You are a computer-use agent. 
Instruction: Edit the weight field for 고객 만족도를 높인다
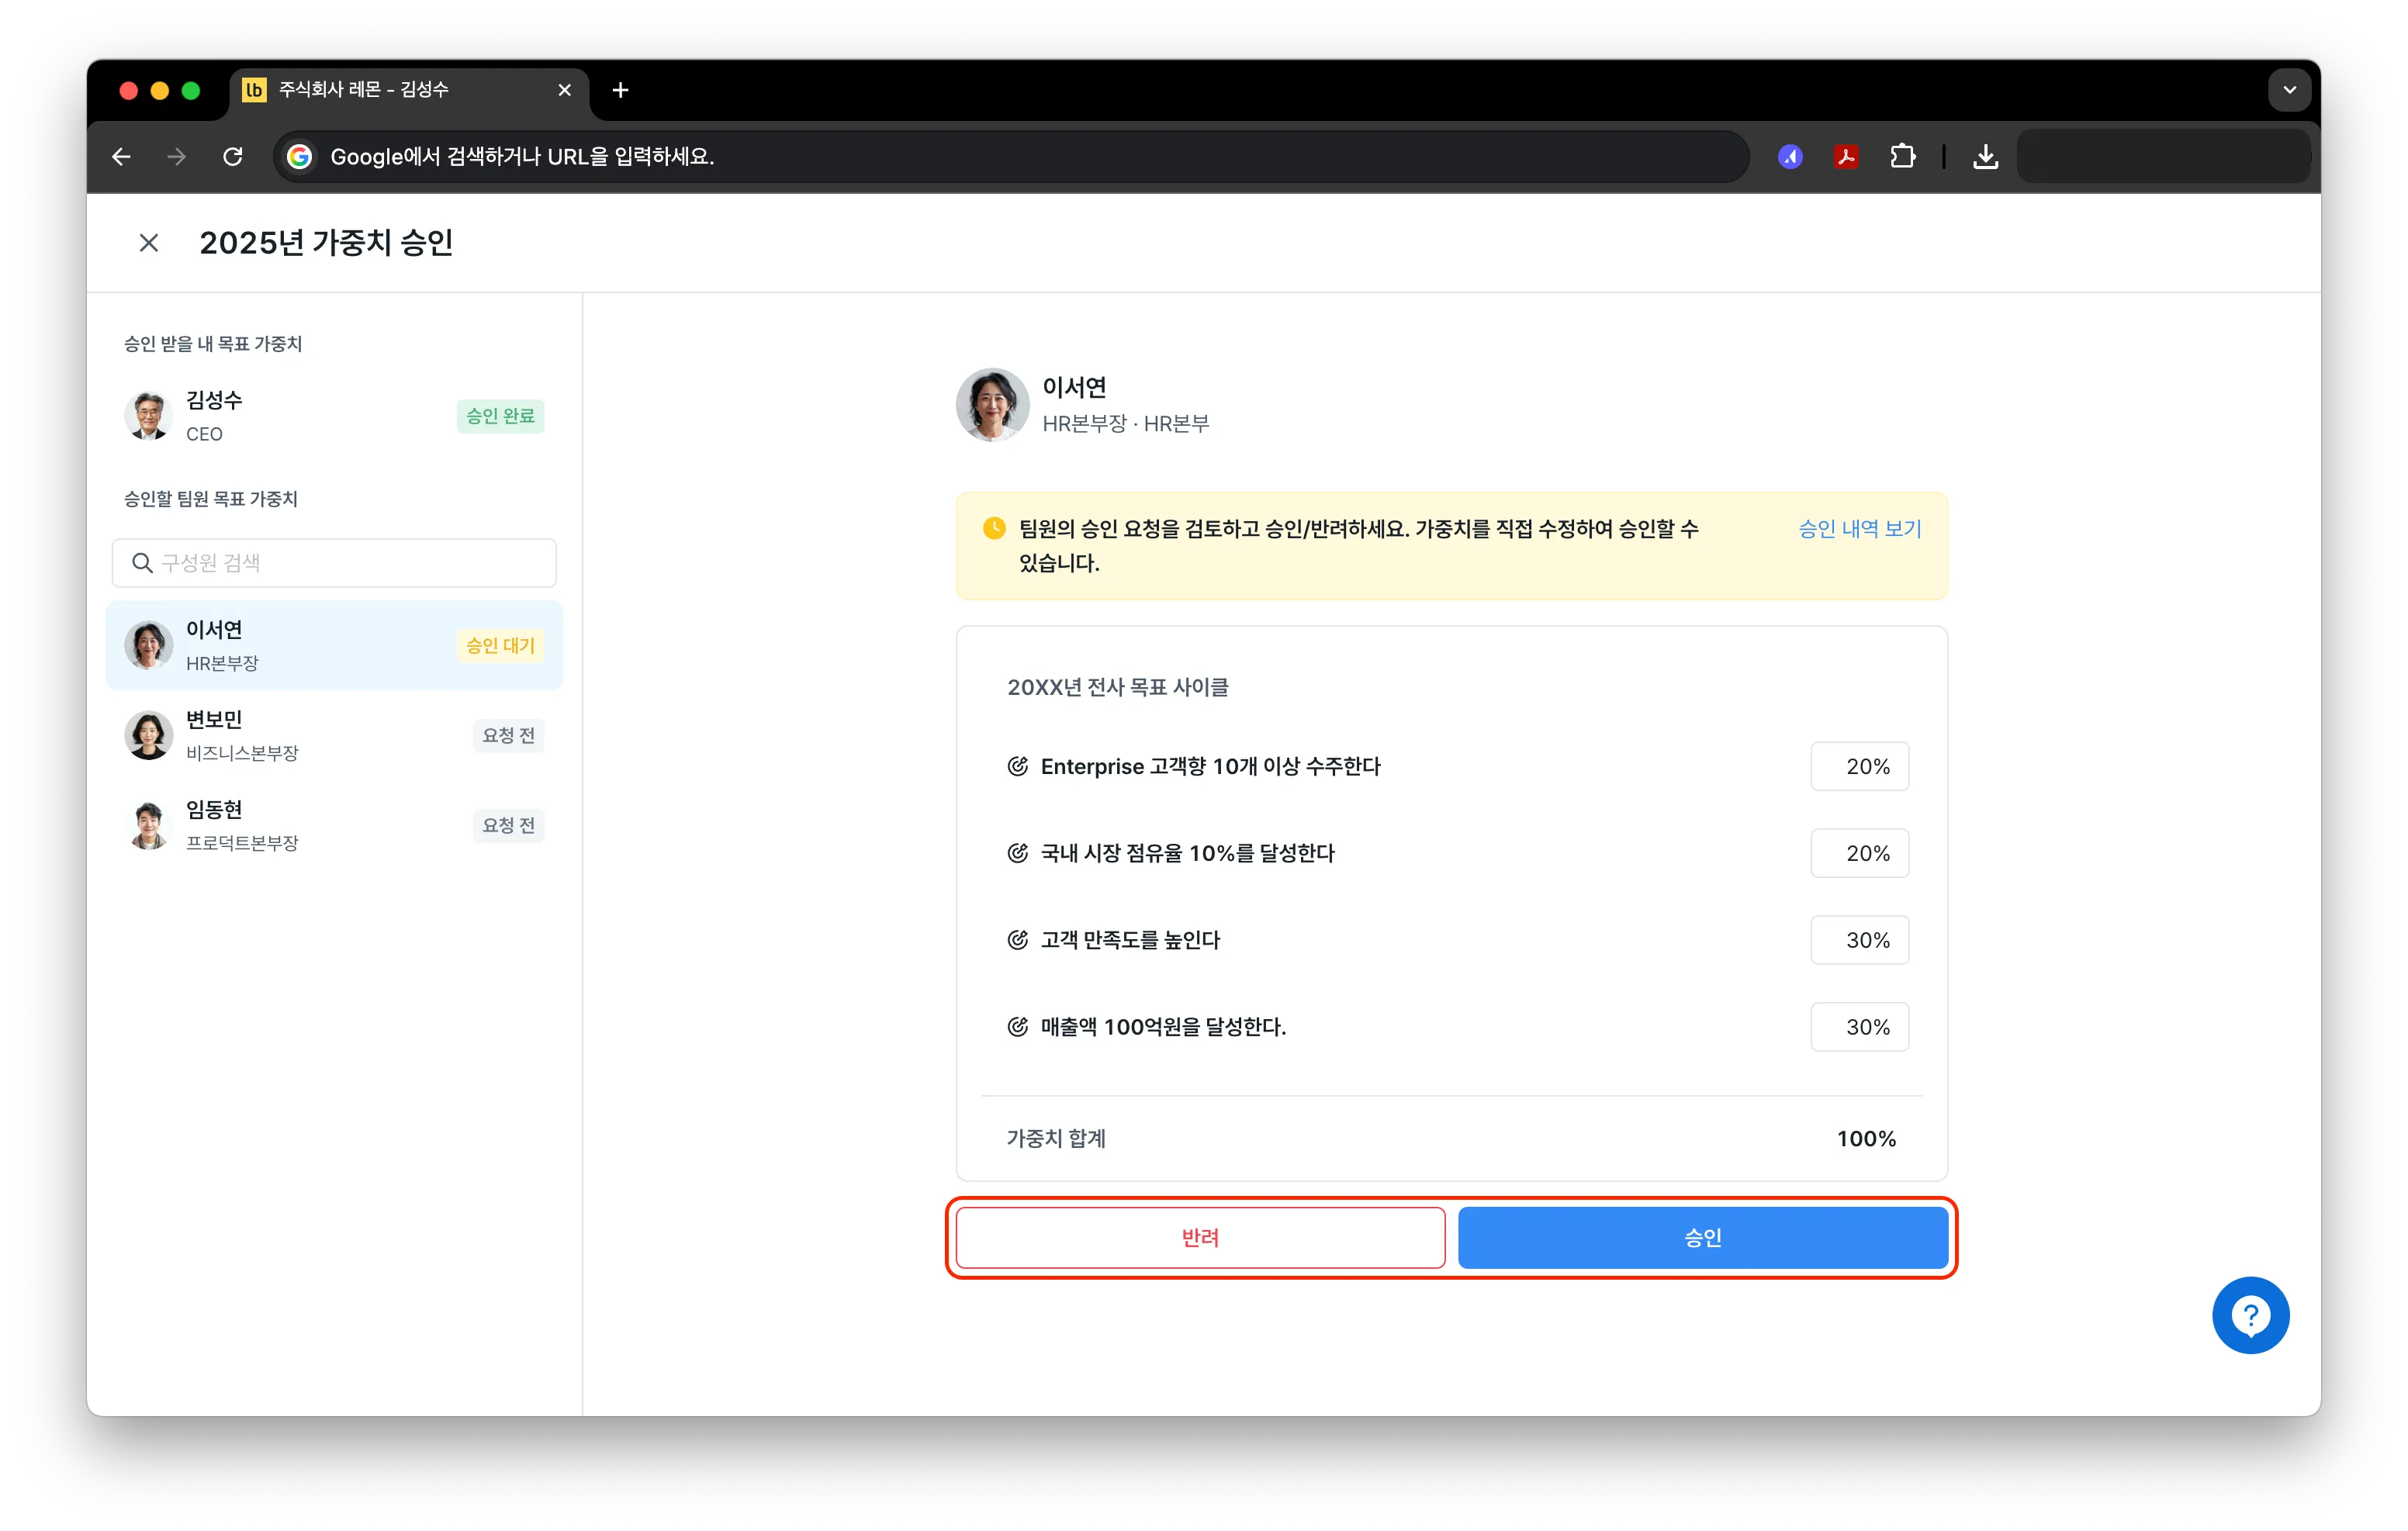pyautogui.click(x=1859, y=940)
